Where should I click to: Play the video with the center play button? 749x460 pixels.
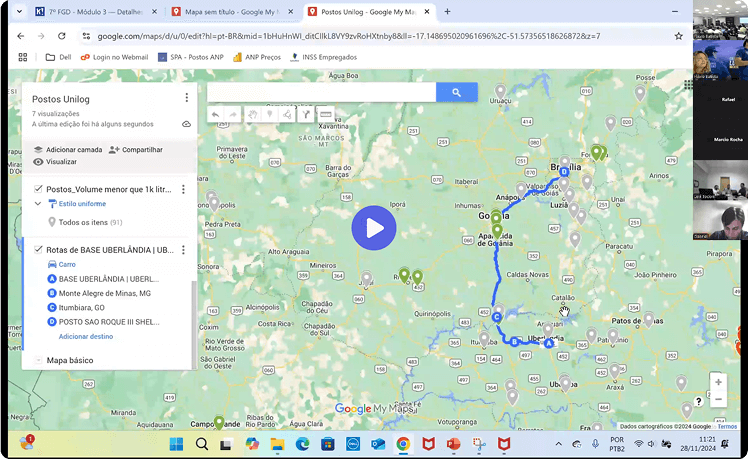coord(374,228)
